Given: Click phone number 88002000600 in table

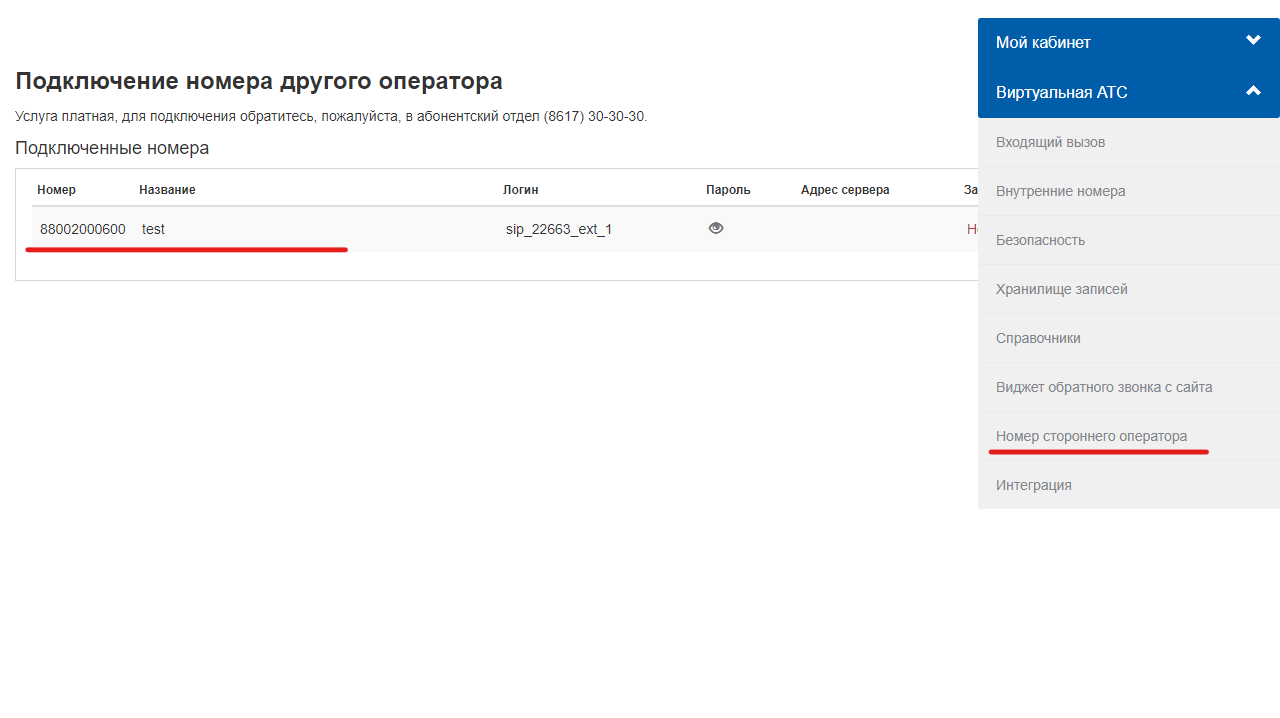Looking at the screenshot, I should (83, 229).
